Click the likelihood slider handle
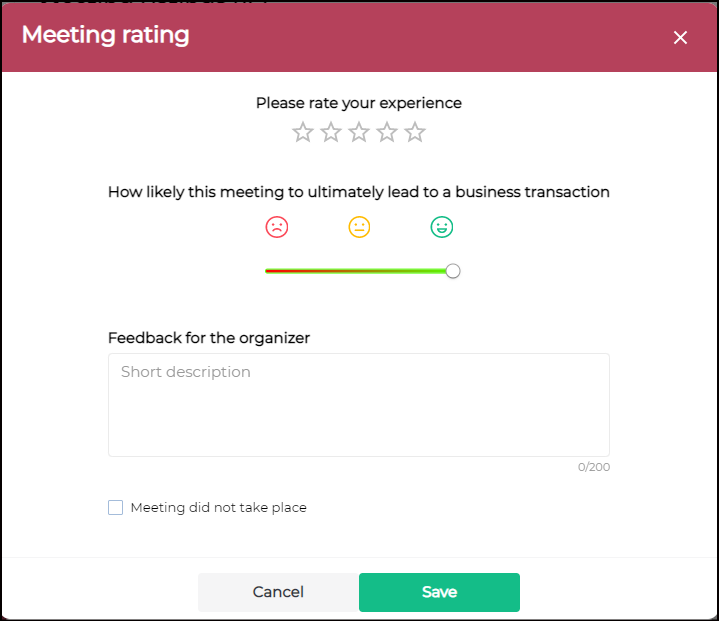Viewport: 719px width, 621px height. [x=453, y=271]
